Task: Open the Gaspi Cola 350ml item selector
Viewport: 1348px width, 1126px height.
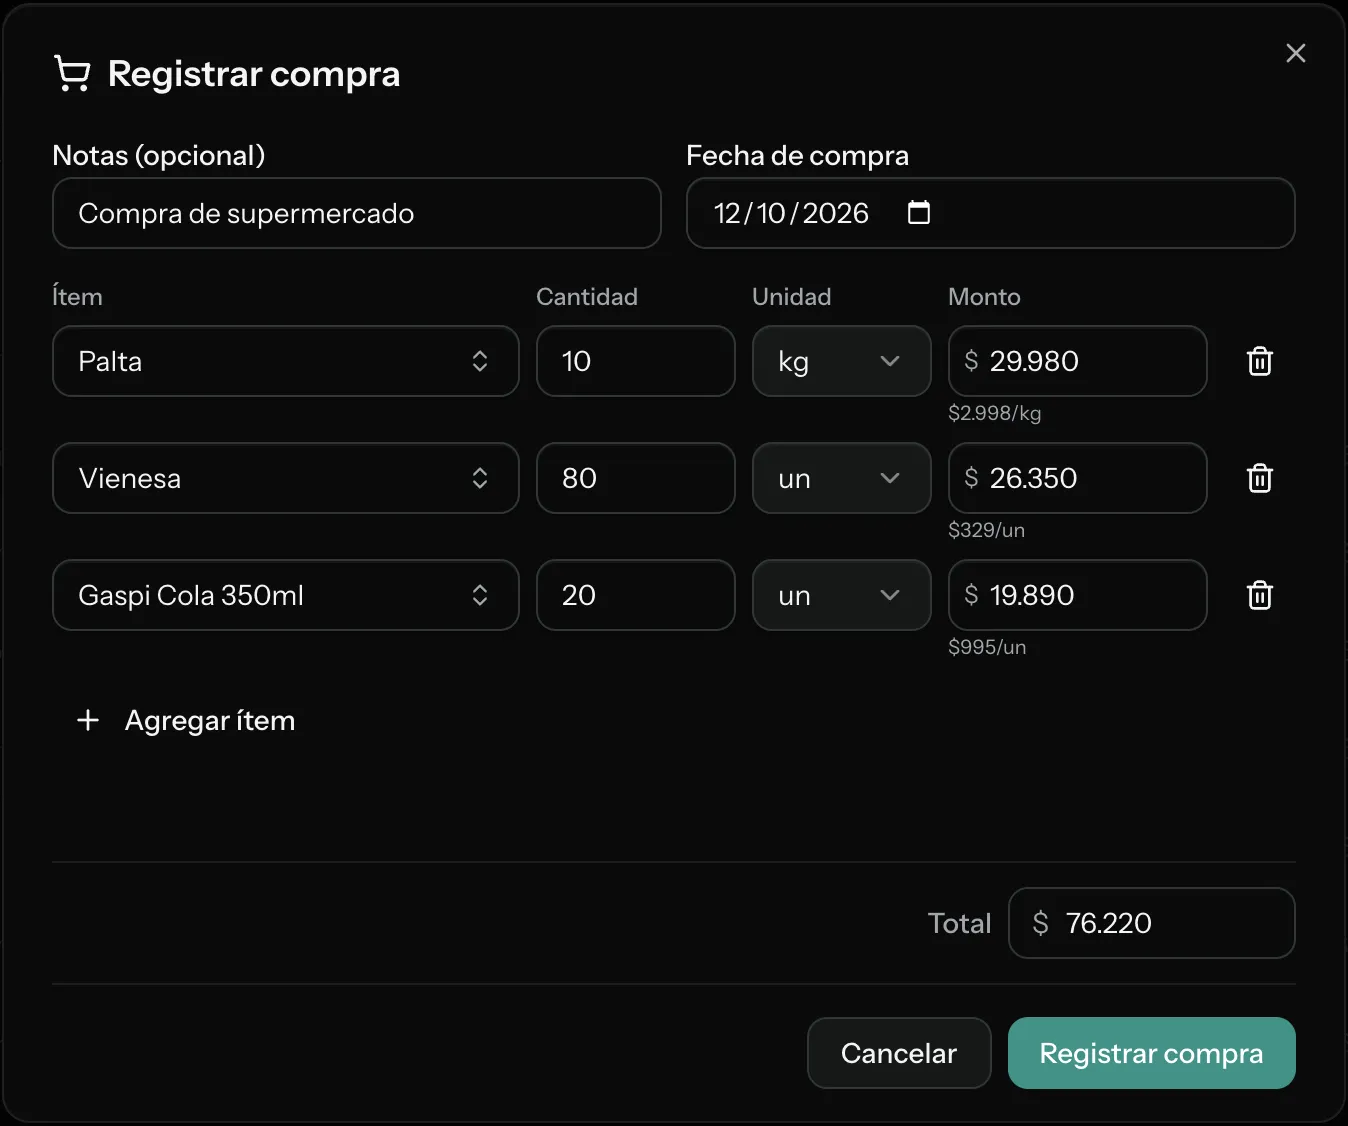Action: [x=286, y=595]
